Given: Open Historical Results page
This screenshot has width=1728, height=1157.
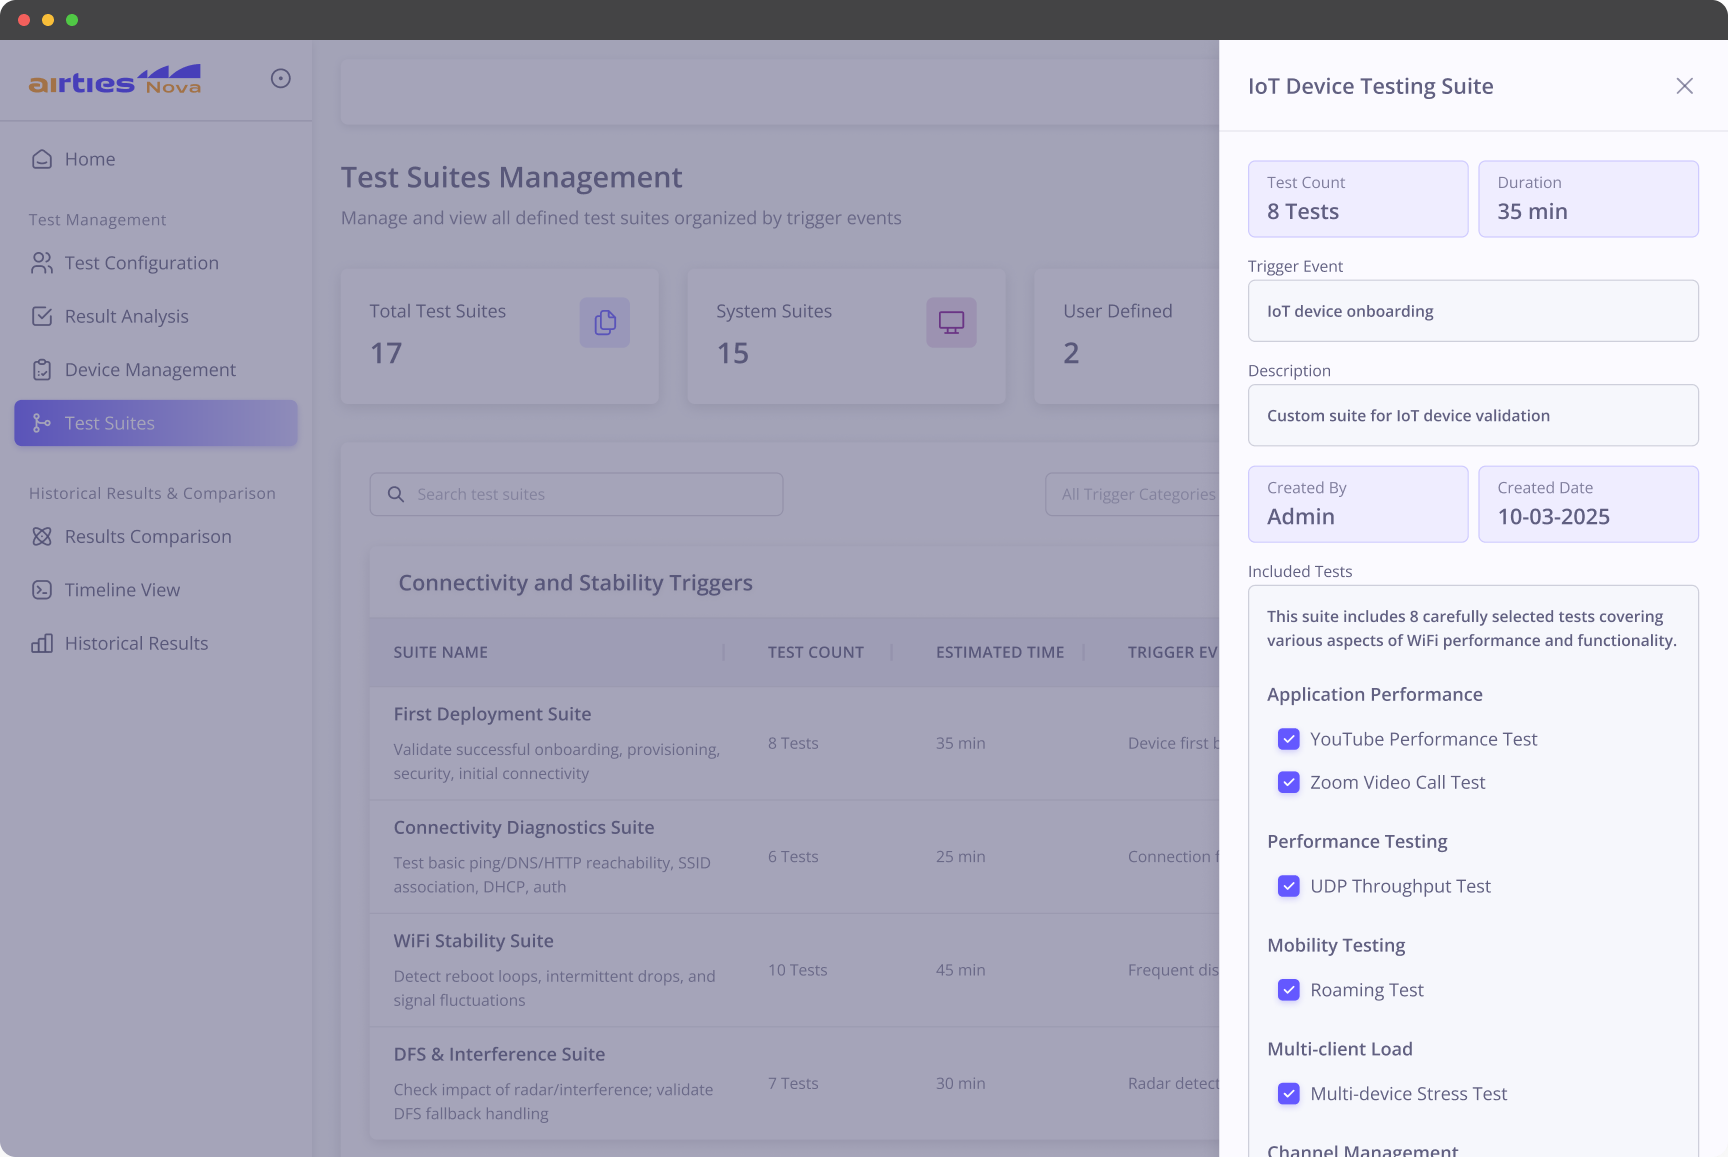Looking at the screenshot, I should (156, 643).
